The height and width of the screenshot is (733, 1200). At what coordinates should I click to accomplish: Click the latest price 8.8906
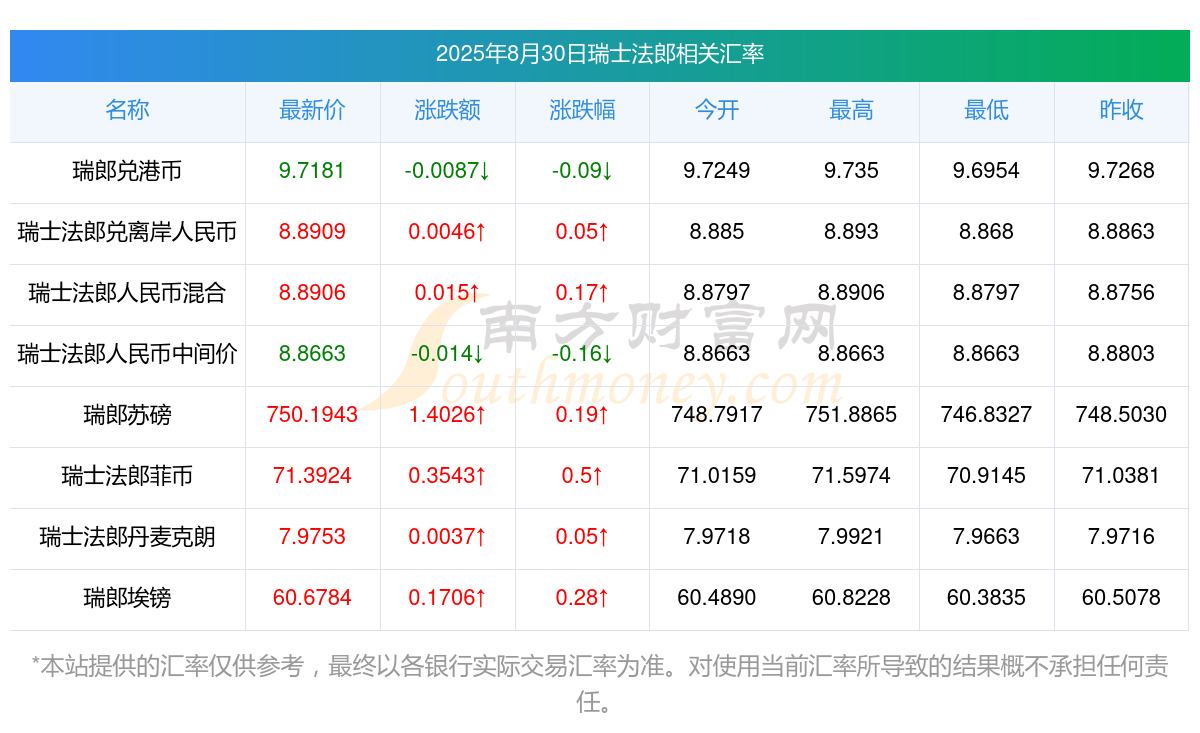pos(312,293)
